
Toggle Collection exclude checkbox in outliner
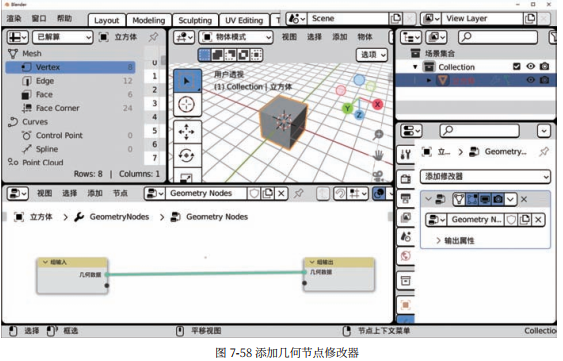point(516,66)
